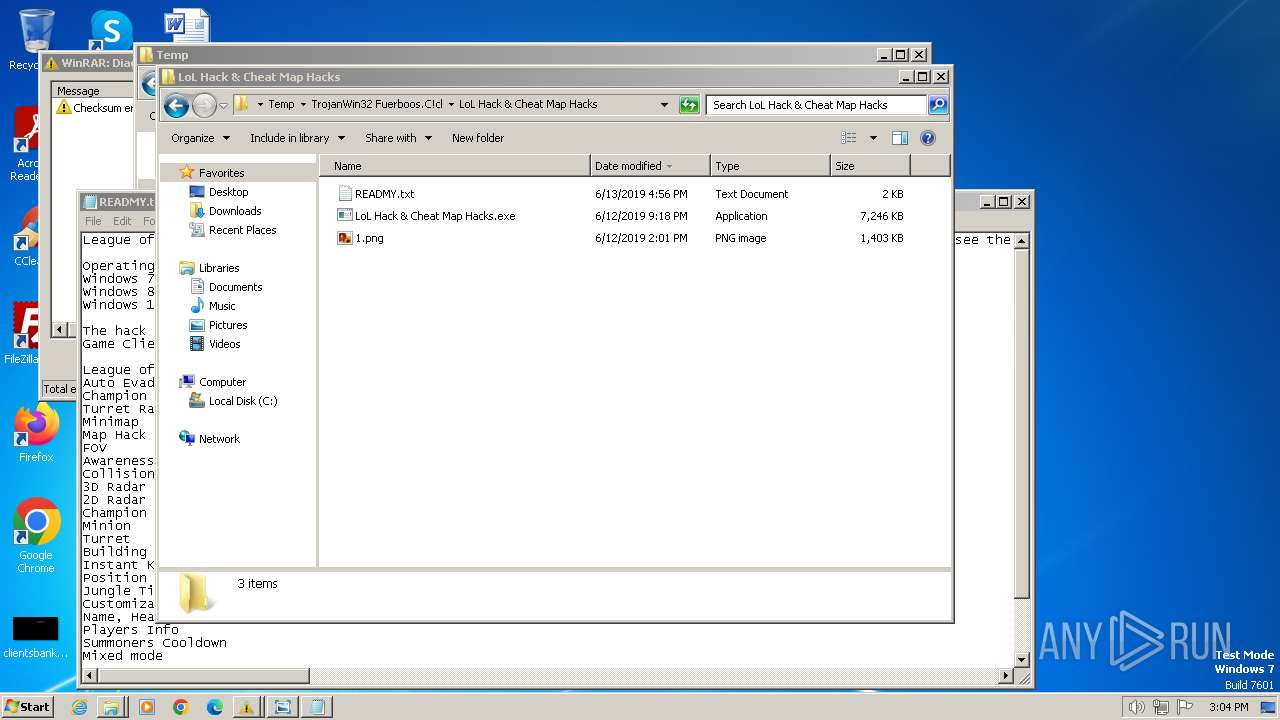Select the READMY.txt file
The width and height of the screenshot is (1280, 720).
point(384,194)
